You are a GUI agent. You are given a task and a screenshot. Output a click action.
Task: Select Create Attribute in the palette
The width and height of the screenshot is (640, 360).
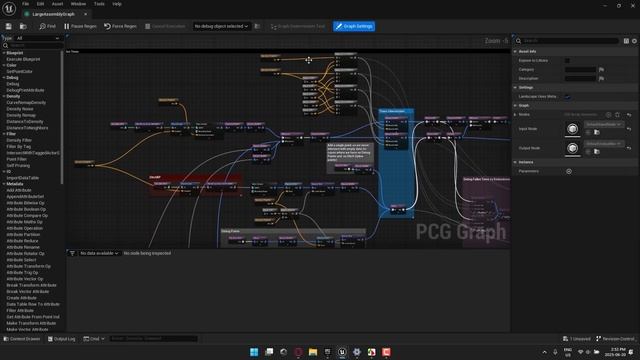click(x=21, y=298)
